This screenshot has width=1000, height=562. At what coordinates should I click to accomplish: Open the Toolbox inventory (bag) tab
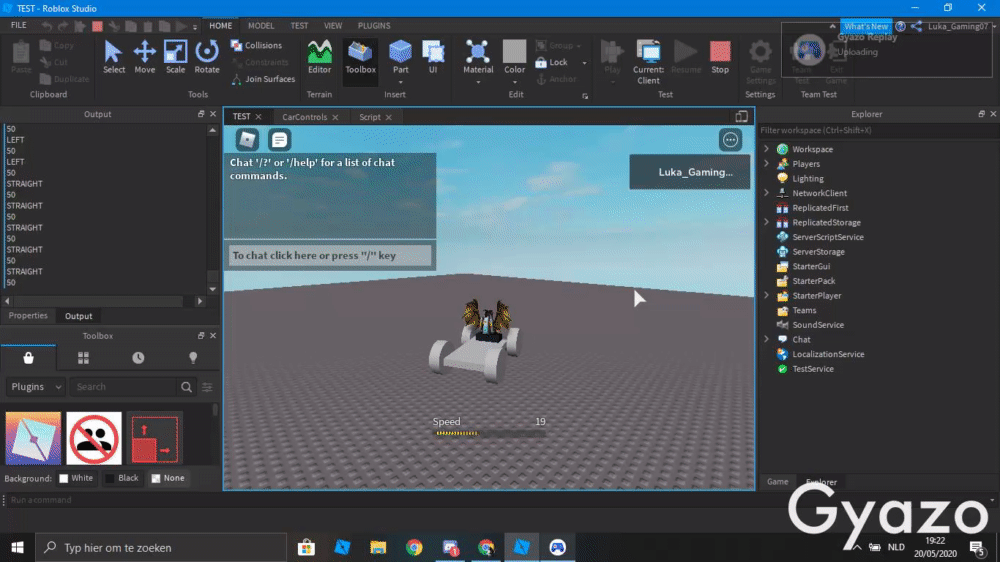pos(28,358)
